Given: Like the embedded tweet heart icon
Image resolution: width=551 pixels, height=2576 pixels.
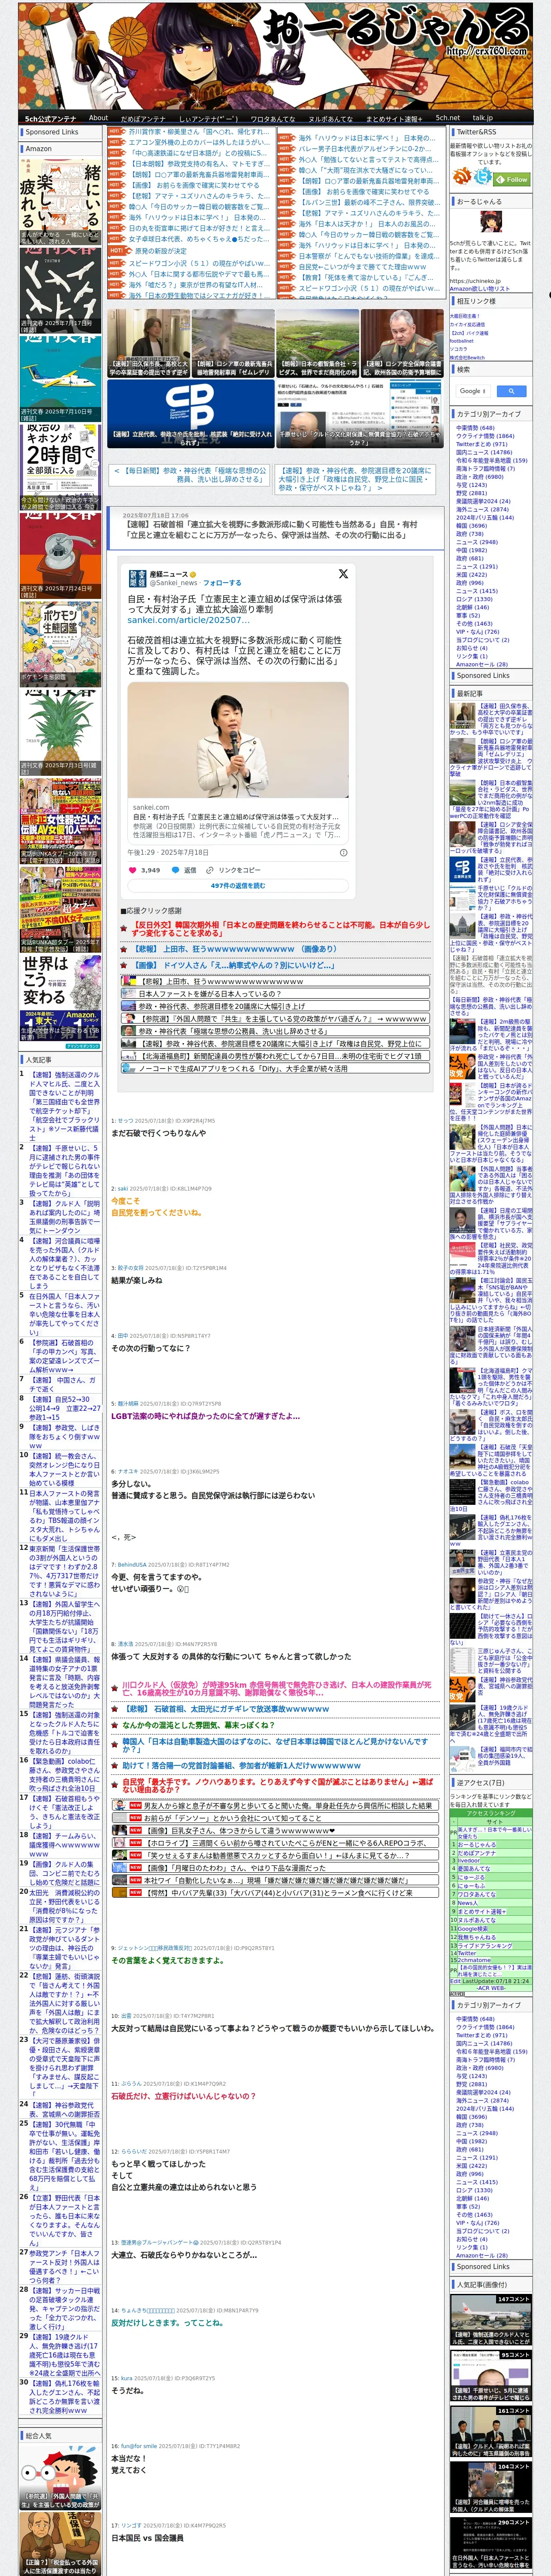Looking at the screenshot, I should (134, 870).
